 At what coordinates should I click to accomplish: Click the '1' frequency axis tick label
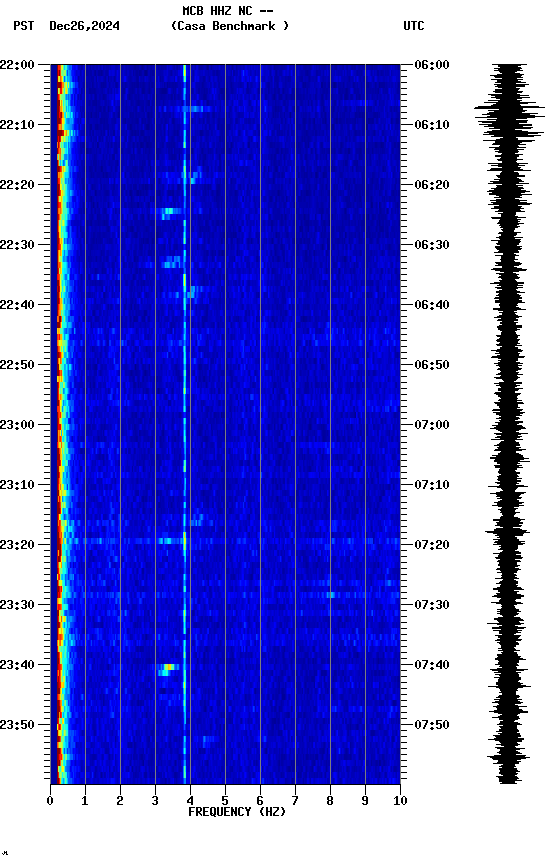coord(85,801)
